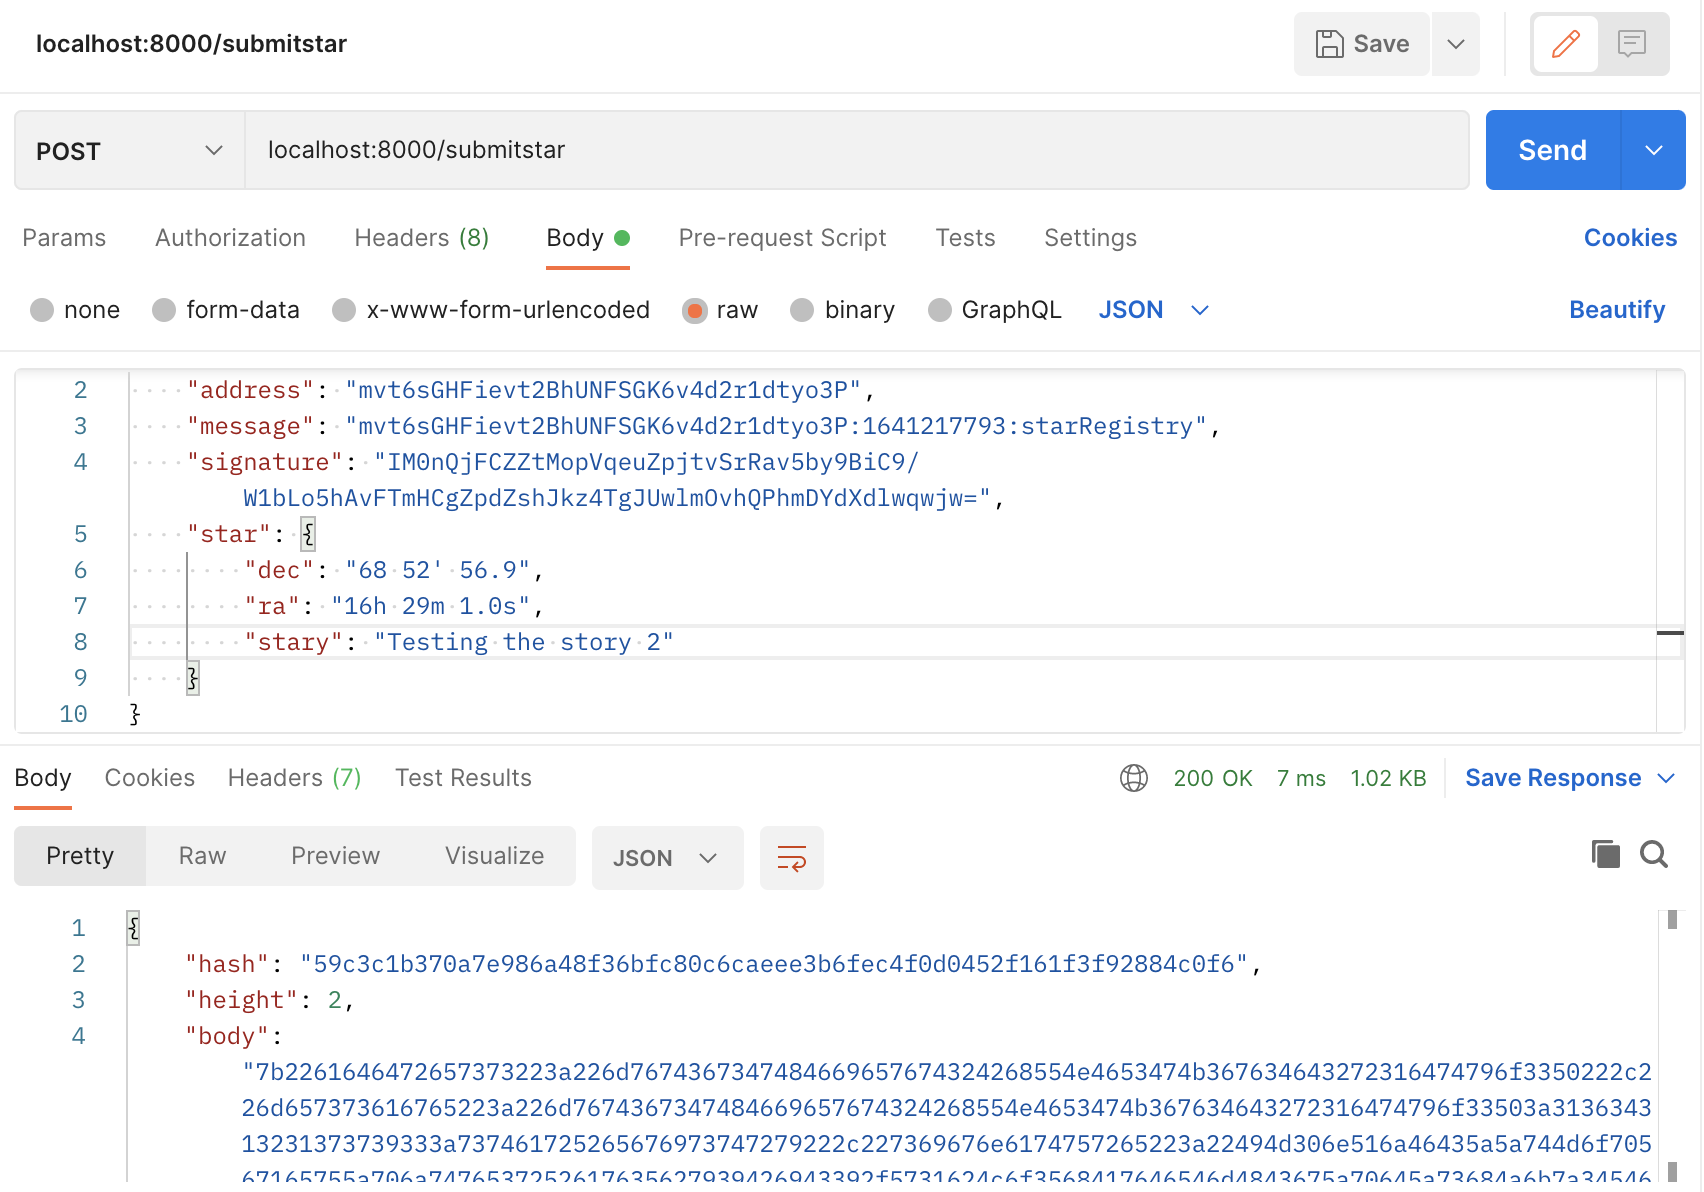This screenshot has width=1704, height=1192.
Task: Select the raw body type
Action: point(720,310)
